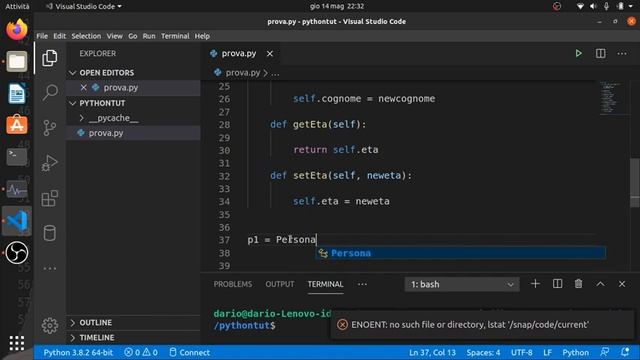Show more panel tabs via ellipsis

tap(362, 284)
